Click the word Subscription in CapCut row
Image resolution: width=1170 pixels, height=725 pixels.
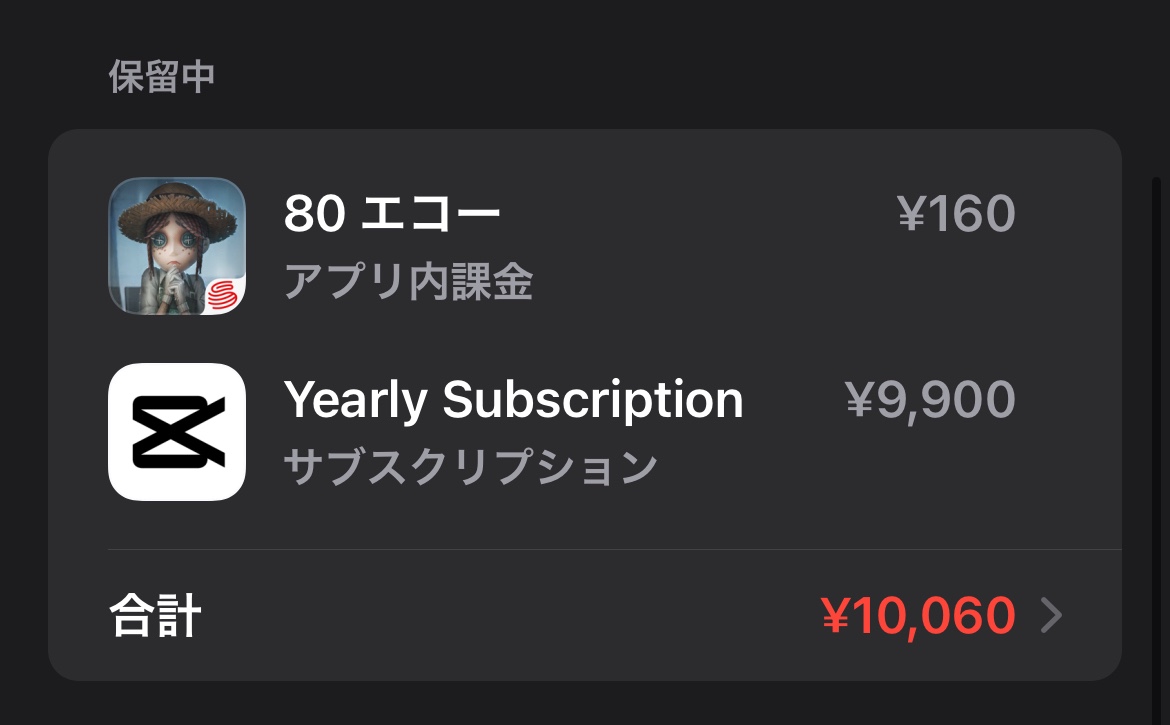(x=593, y=400)
